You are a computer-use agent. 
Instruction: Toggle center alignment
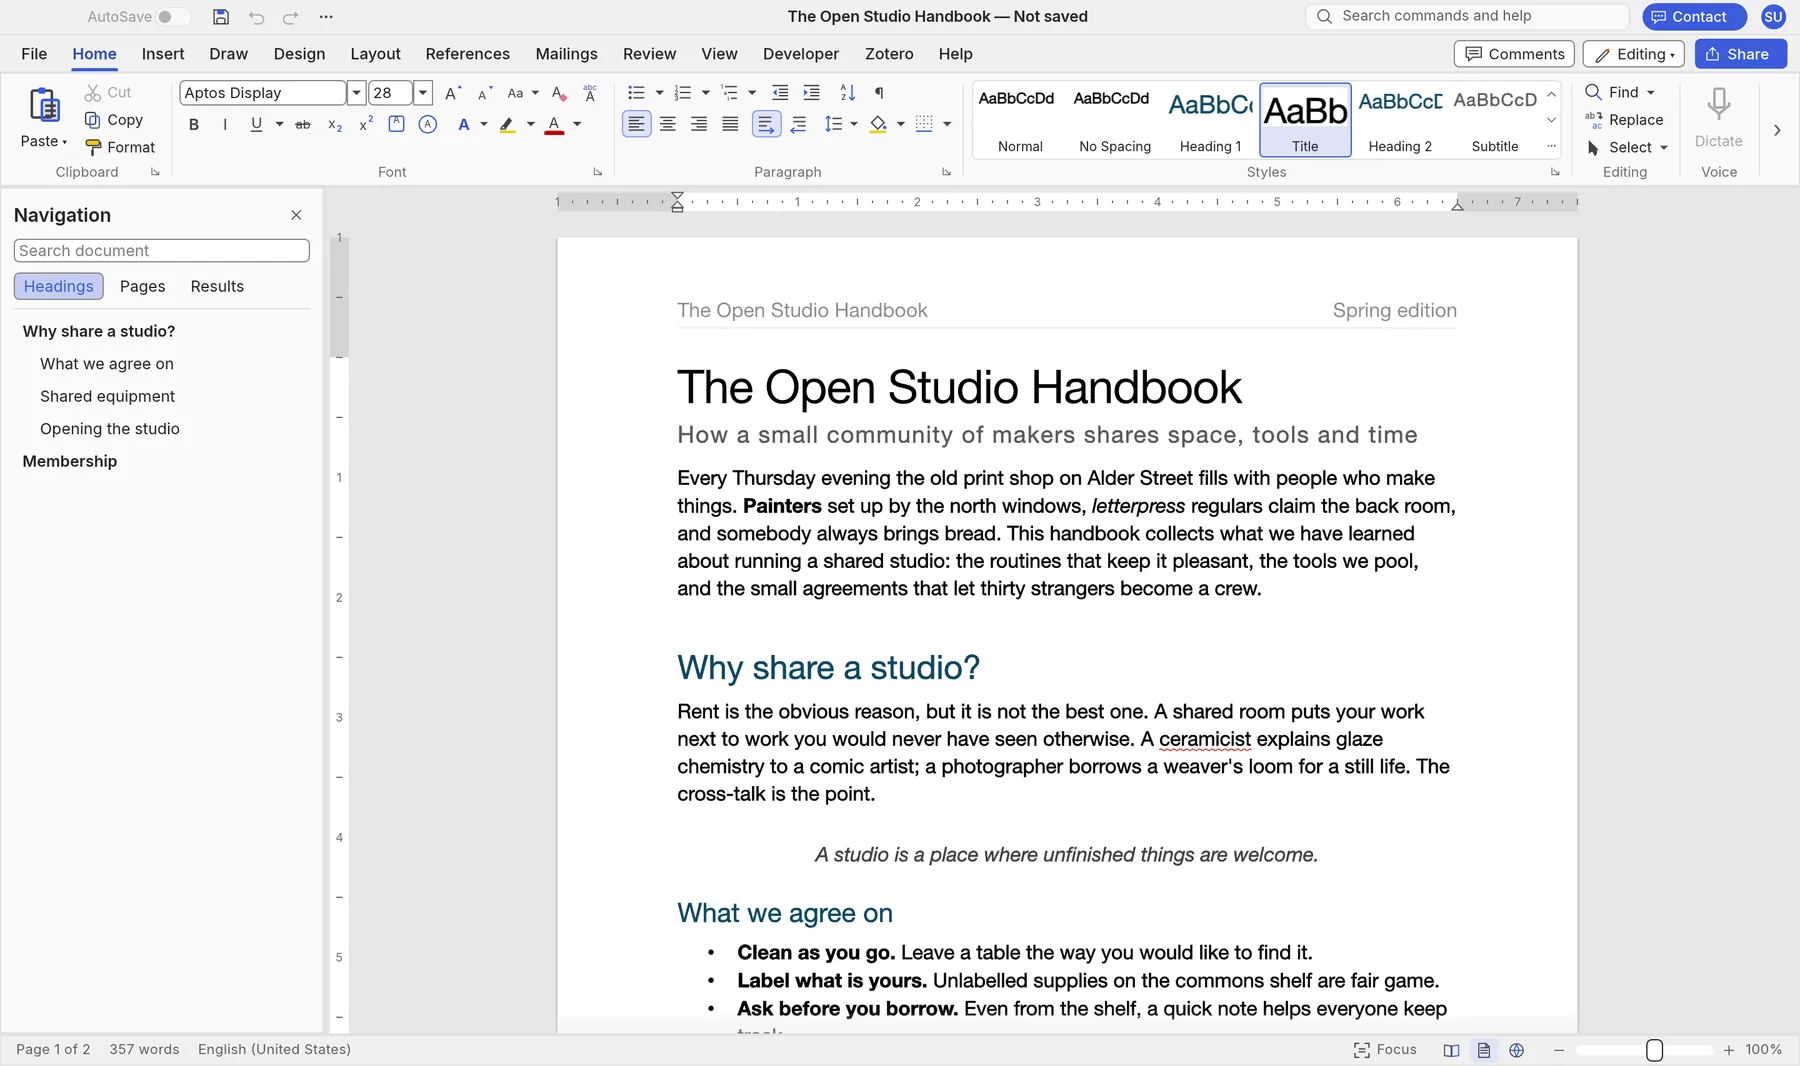(668, 124)
